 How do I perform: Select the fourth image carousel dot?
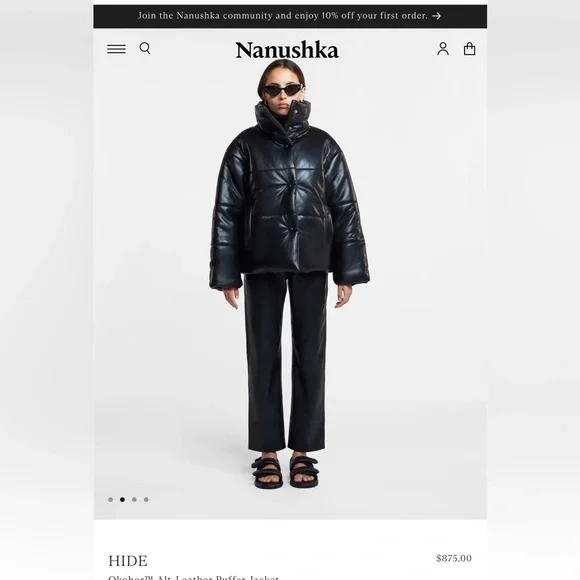click(146, 499)
